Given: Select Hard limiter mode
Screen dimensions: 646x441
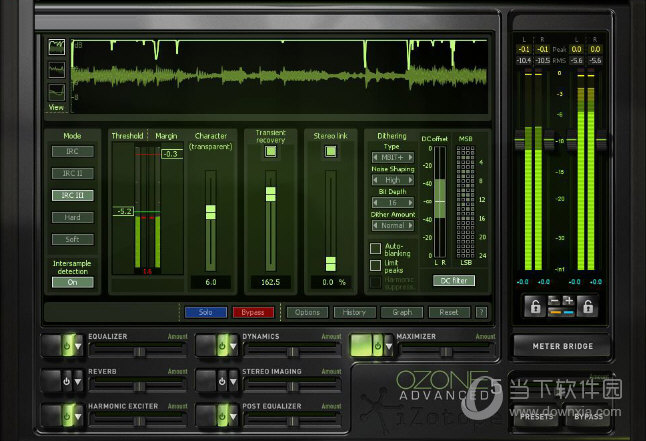Looking at the screenshot, I should point(73,217).
